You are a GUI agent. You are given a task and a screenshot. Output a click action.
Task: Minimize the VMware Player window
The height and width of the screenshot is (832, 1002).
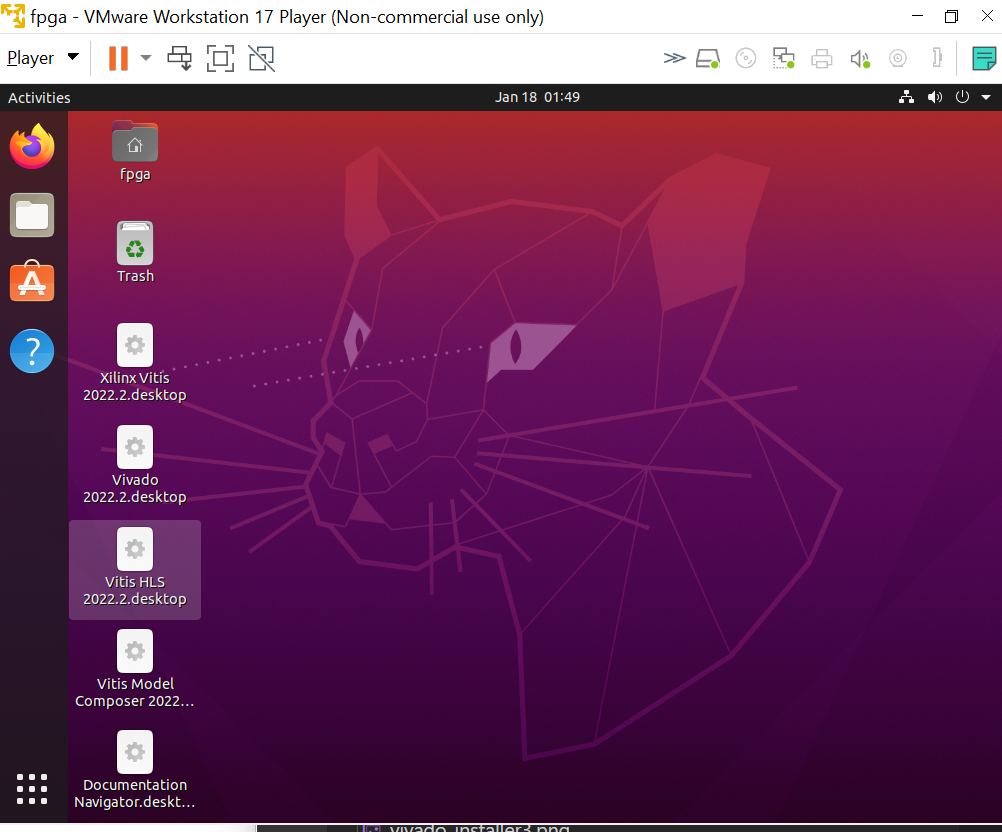click(918, 16)
